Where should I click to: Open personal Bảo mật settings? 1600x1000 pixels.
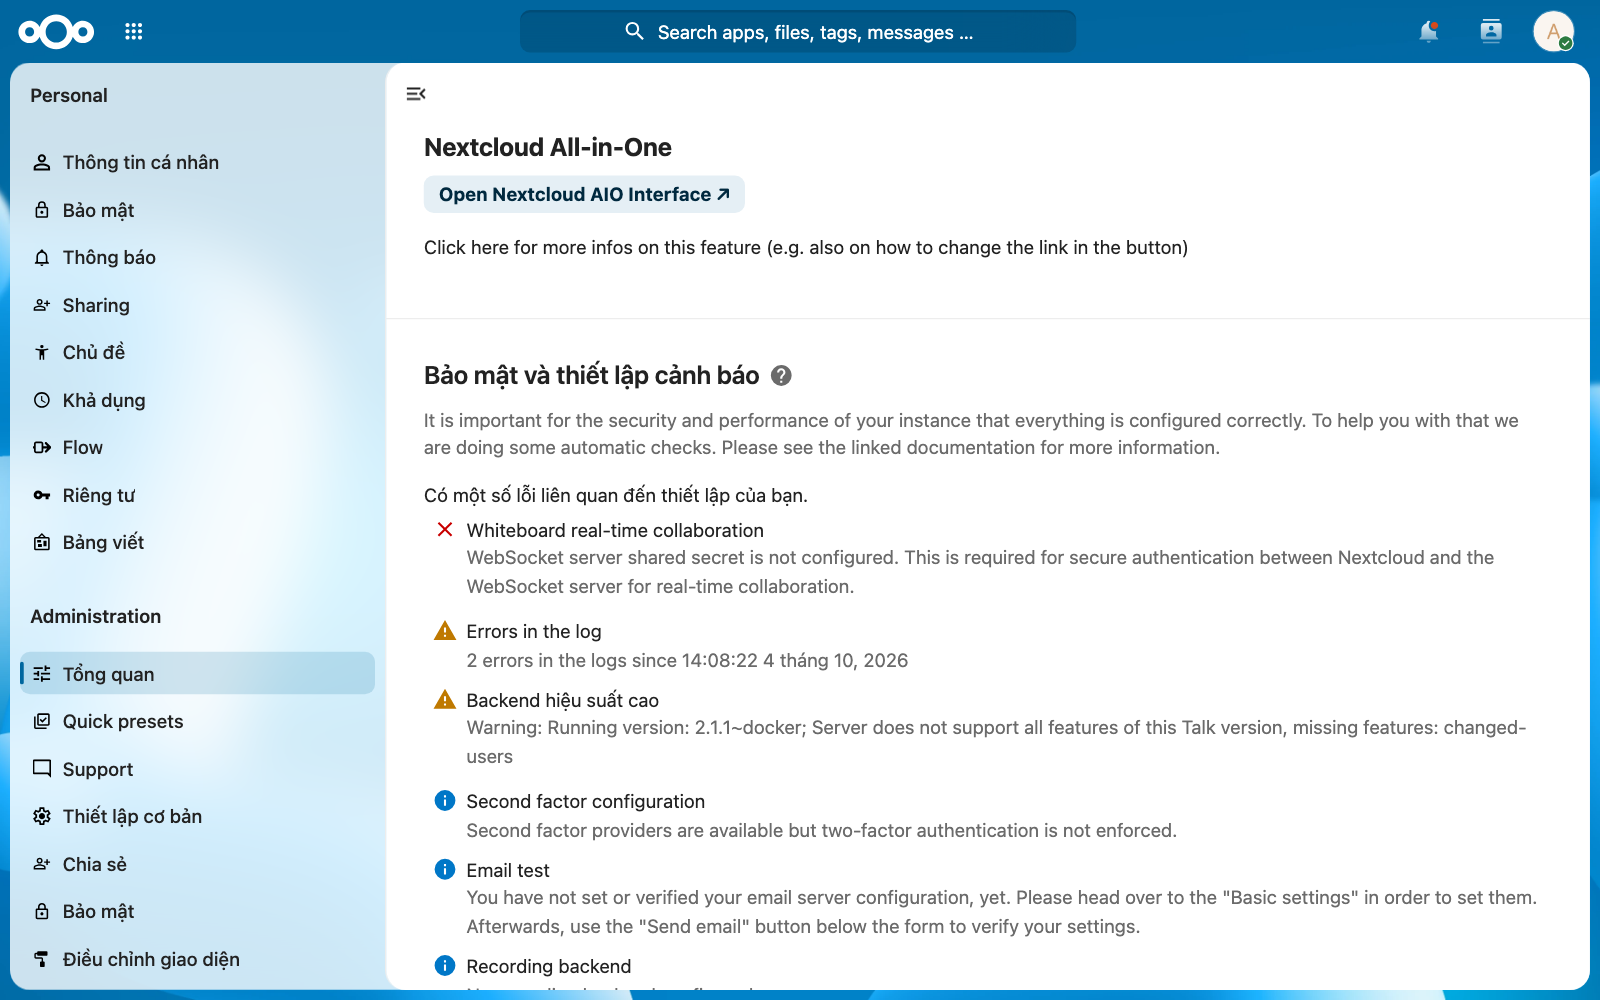pos(197,210)
